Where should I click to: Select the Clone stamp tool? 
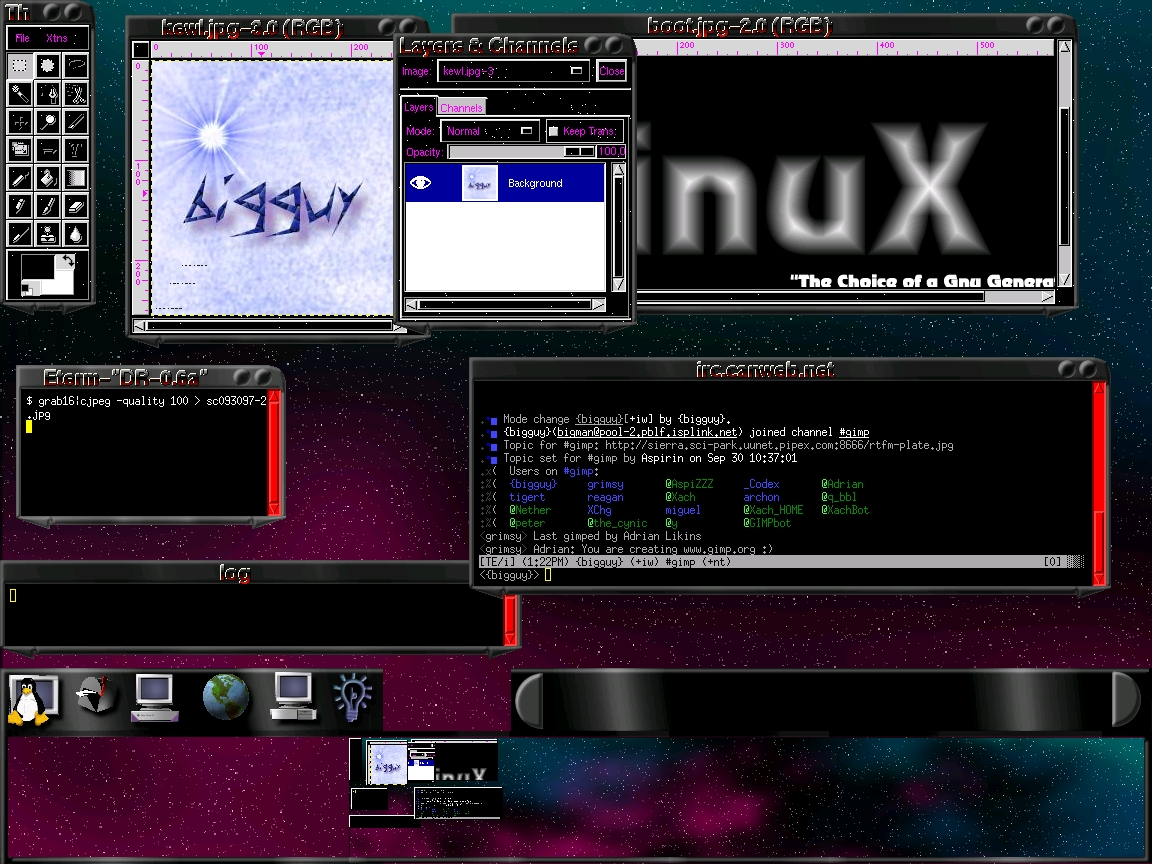[x=47, y=234]
